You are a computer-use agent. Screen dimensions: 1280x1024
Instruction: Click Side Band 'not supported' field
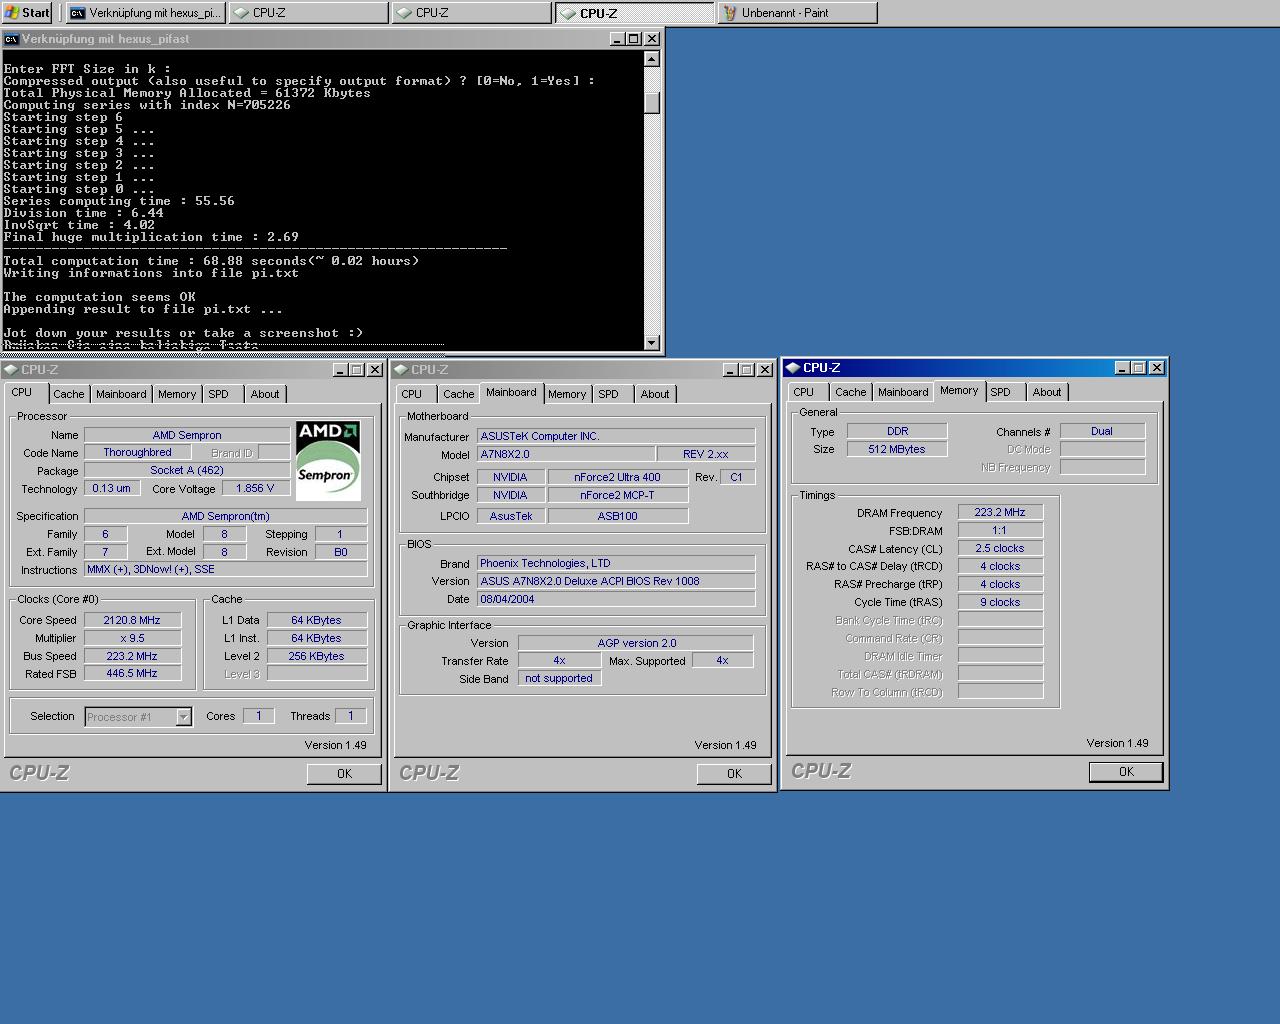coord(559,678)
